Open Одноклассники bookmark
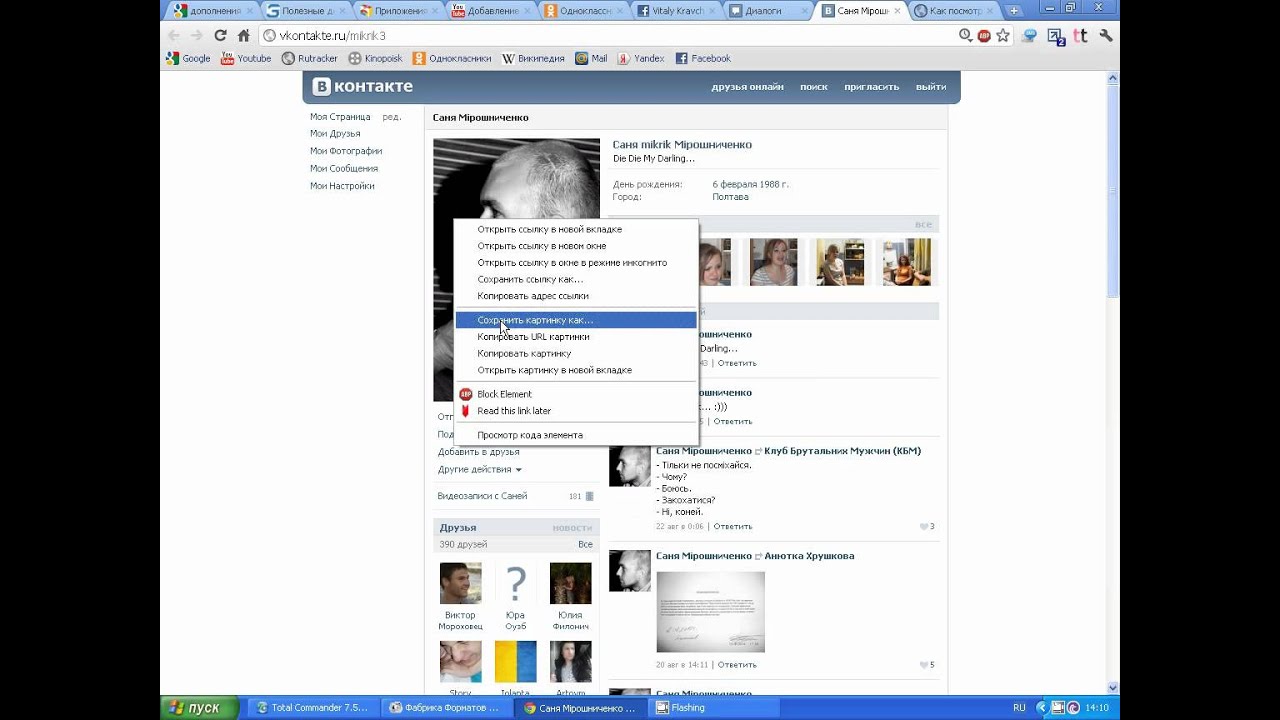The image size is (1280, 720). (452, 58)
